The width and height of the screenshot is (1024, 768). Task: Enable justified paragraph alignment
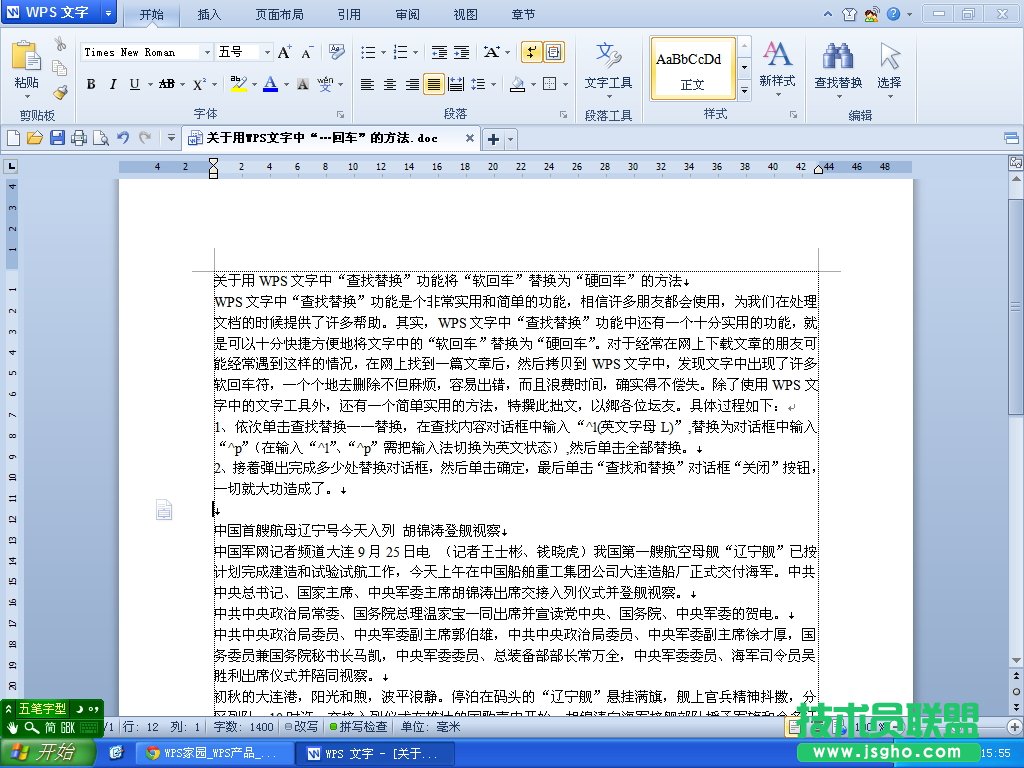(433, 85)
